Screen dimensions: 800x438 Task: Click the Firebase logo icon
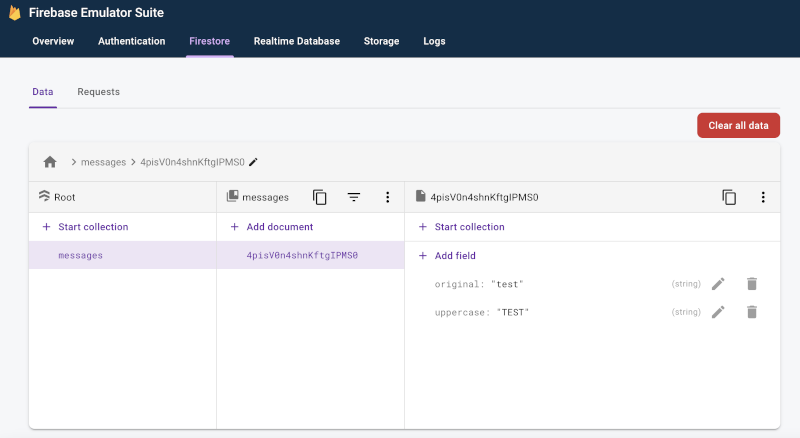click(15, 13)
